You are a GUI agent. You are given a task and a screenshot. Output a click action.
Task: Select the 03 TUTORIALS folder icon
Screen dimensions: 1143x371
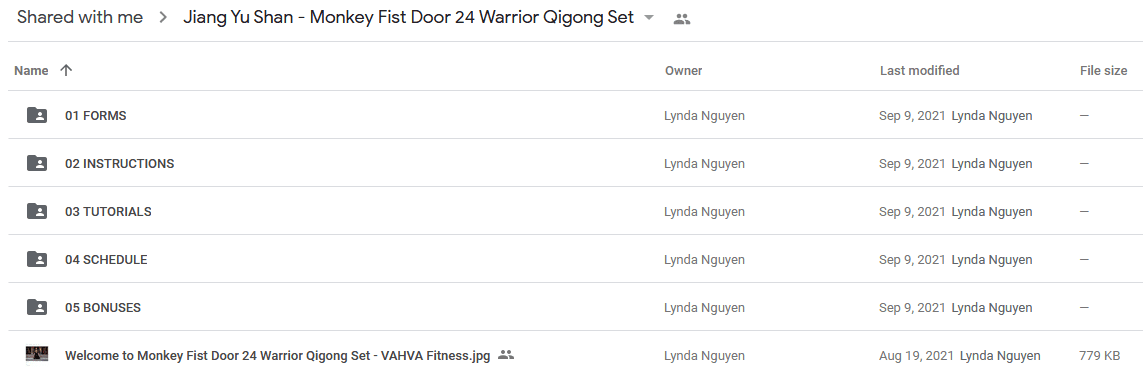37,211
